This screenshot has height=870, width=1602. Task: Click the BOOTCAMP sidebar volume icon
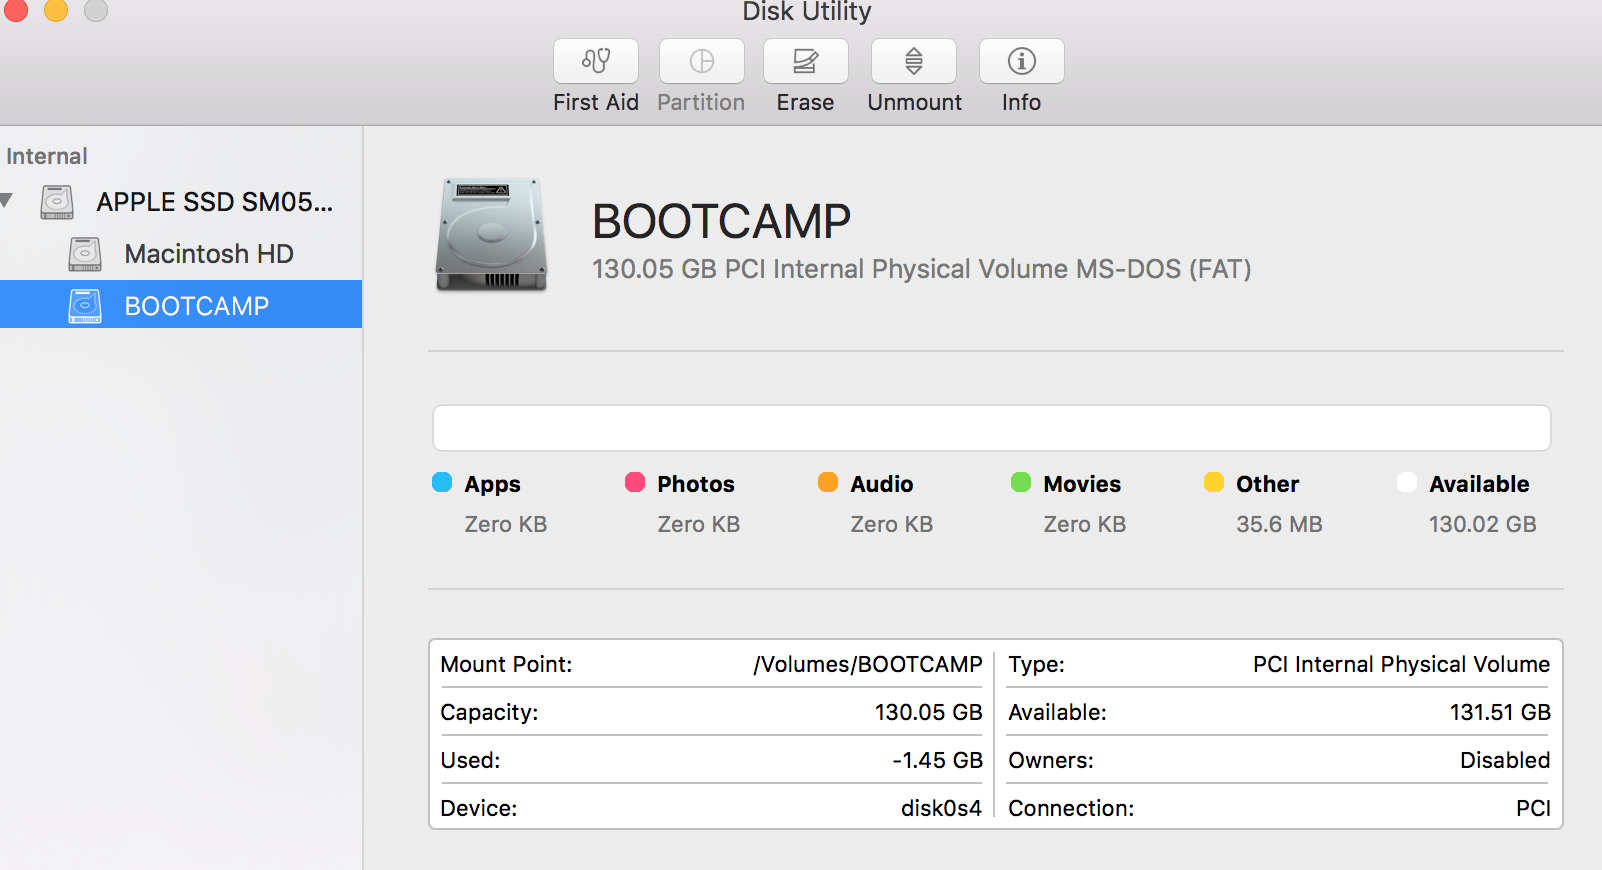point(85,306)
